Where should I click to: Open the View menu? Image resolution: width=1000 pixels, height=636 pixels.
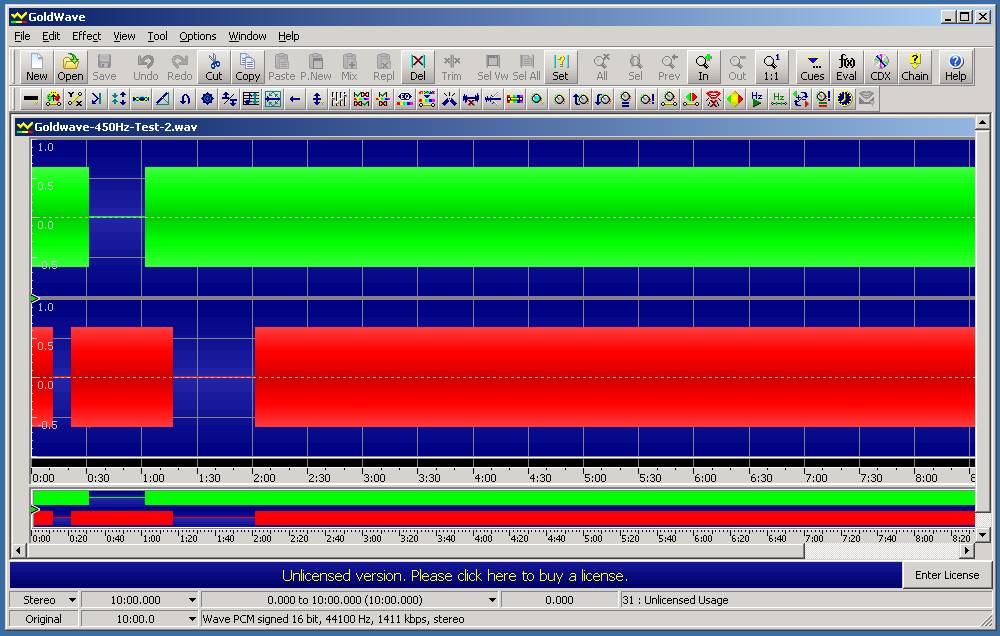(124, 36)
